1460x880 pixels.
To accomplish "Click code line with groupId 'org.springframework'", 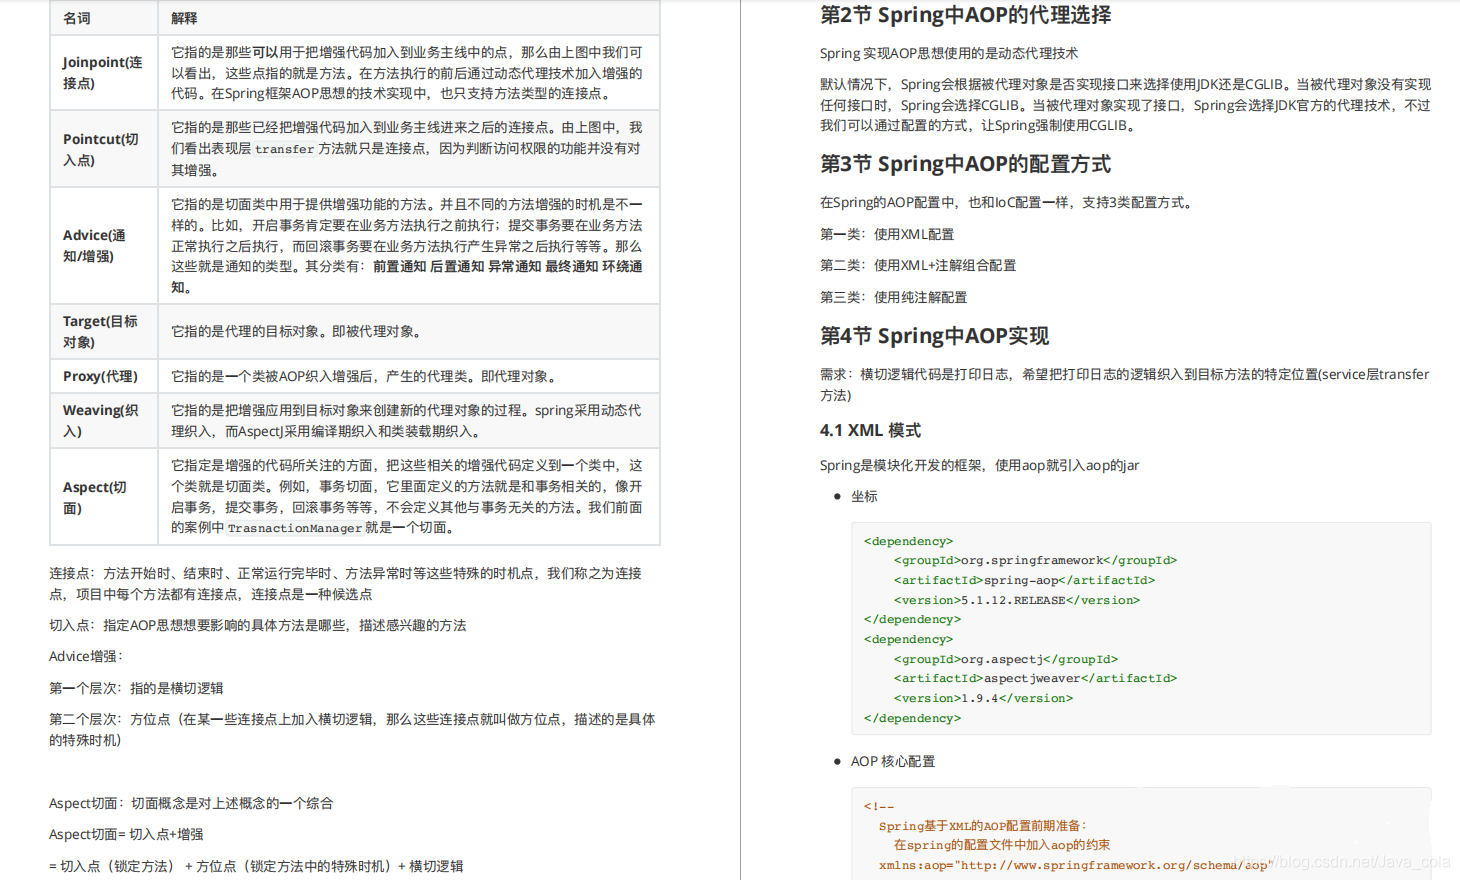I will (1035, 561).
